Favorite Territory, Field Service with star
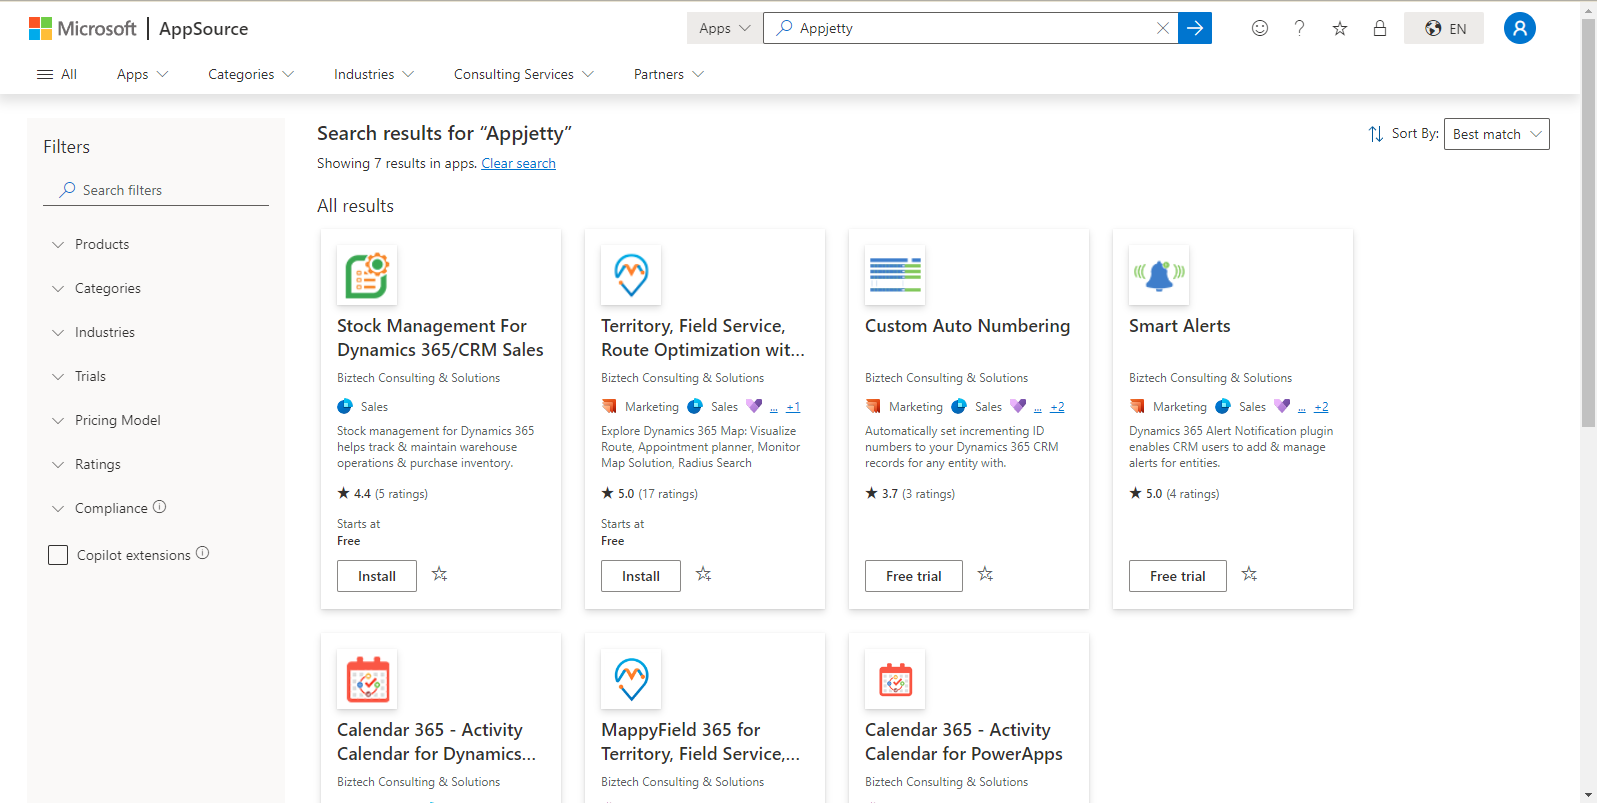 pos(704,574)
